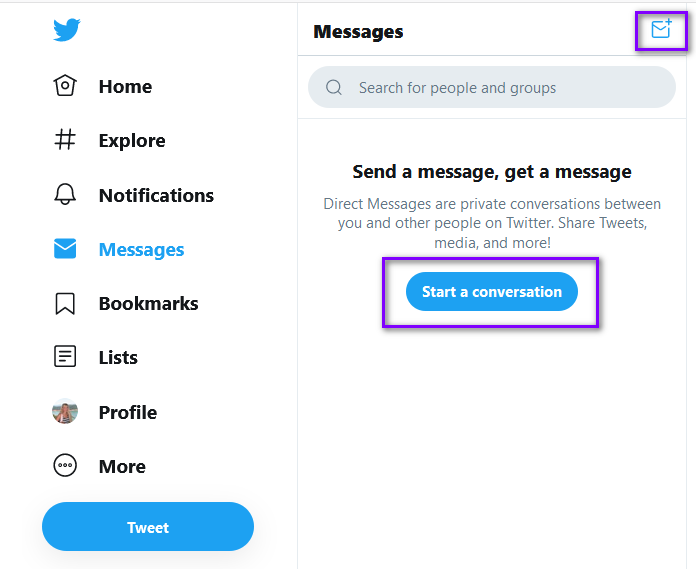This screenshot has height=569, width=696.
Task: Expand the More menu label
Action: click(x=122, y=466)
